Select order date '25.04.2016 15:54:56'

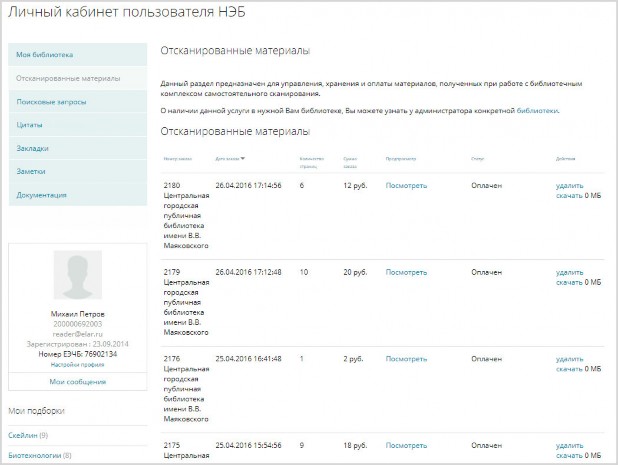pos(248,445)
